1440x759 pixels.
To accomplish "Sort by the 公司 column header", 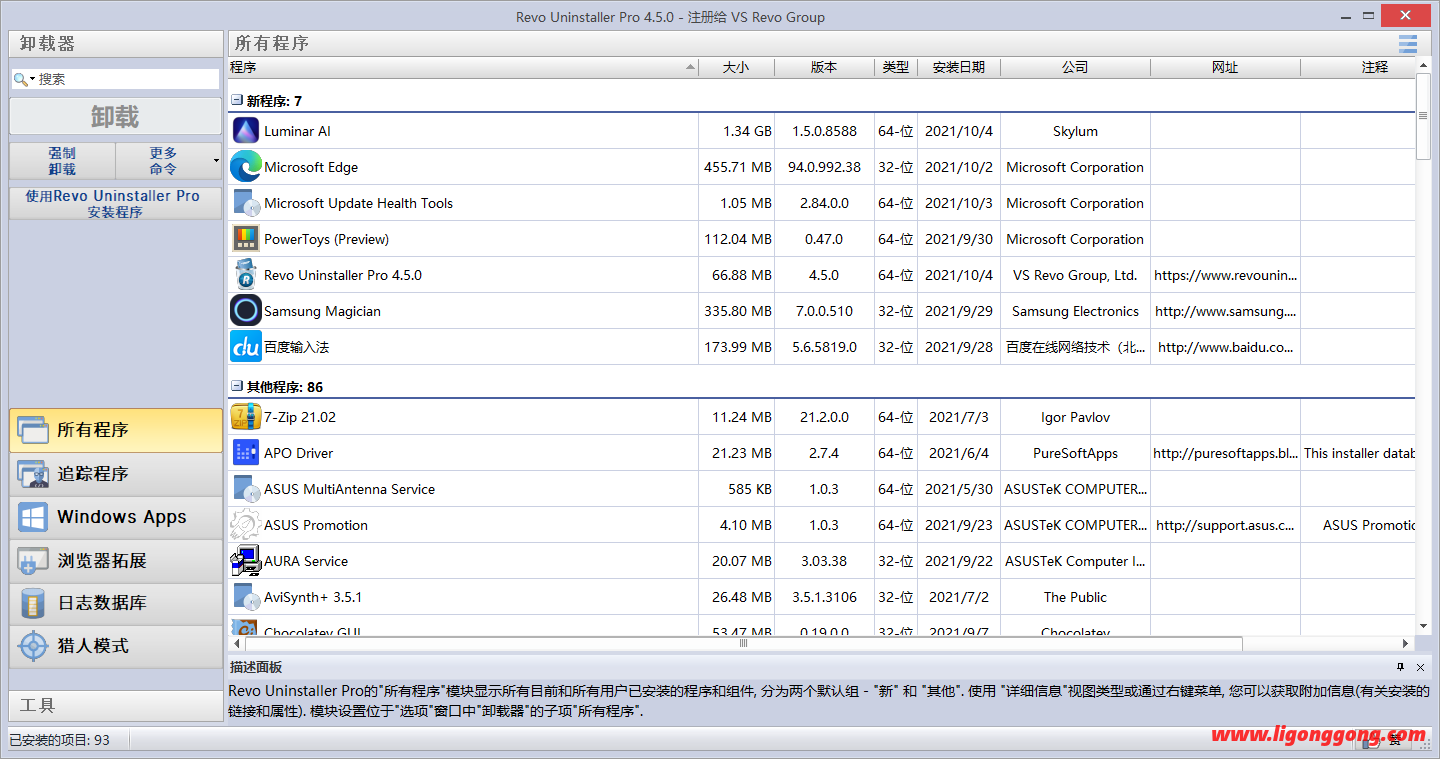I will [1075, 67].
